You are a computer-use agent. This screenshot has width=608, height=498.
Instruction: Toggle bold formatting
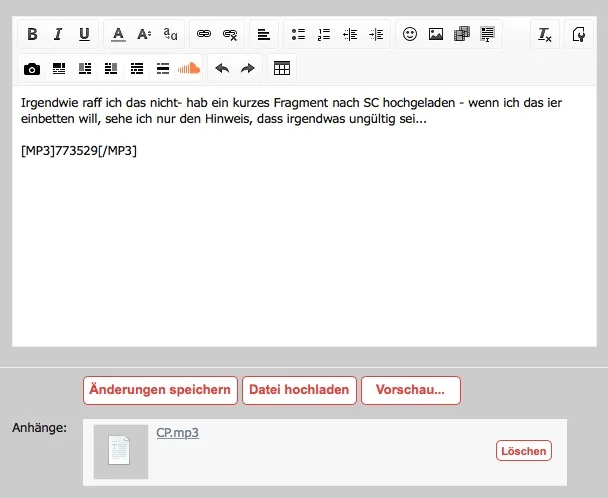click(x=33, y=35)
